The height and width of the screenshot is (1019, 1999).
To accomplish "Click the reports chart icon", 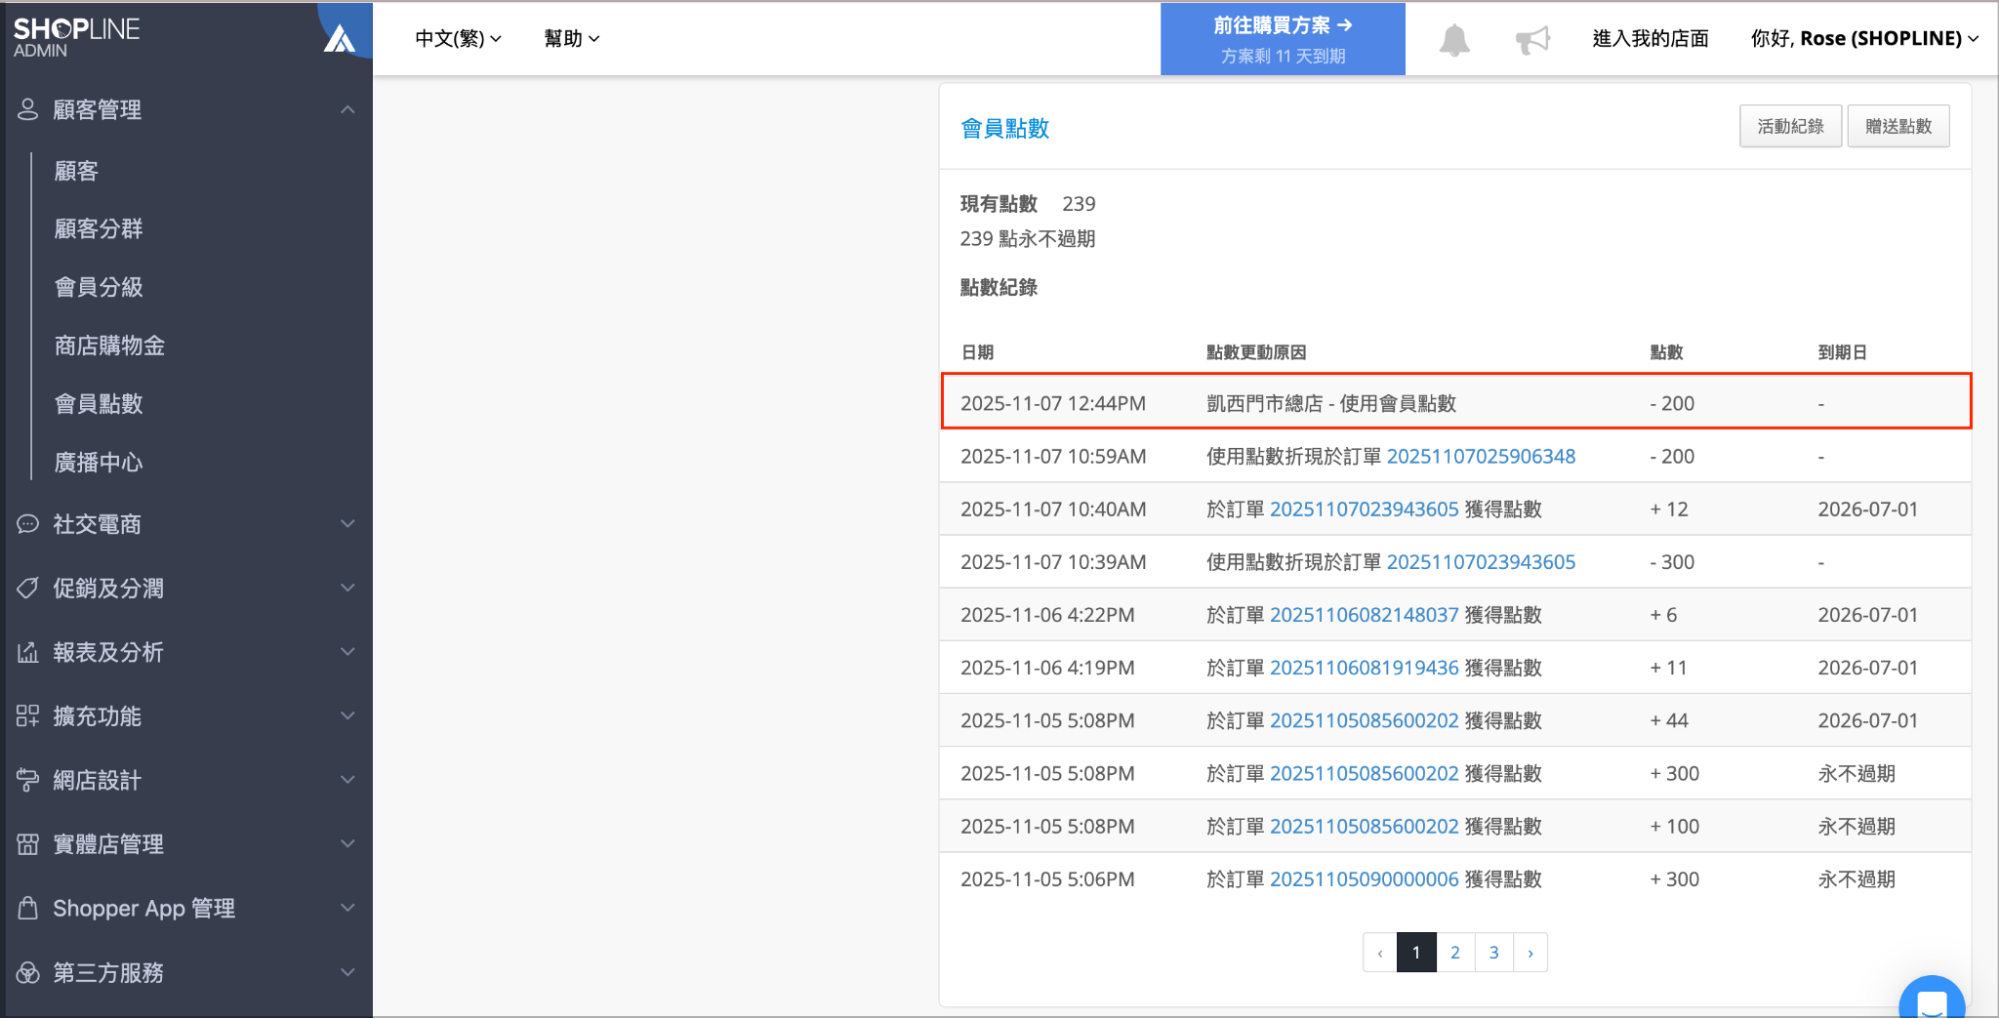I will 28,652.
